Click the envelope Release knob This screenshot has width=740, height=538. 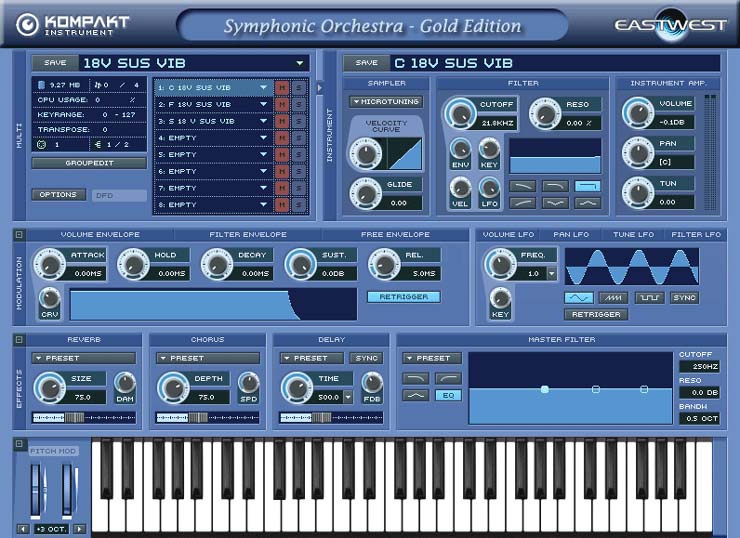point(384,264)
